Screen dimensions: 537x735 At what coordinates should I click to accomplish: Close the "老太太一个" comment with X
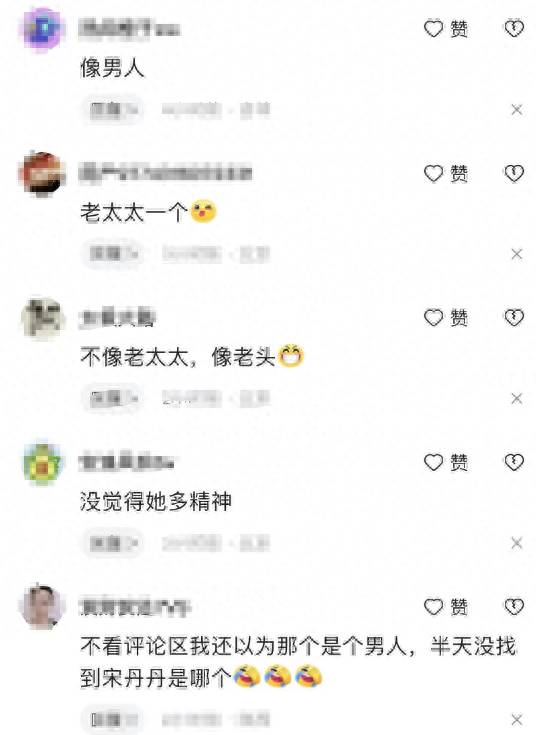516,254
